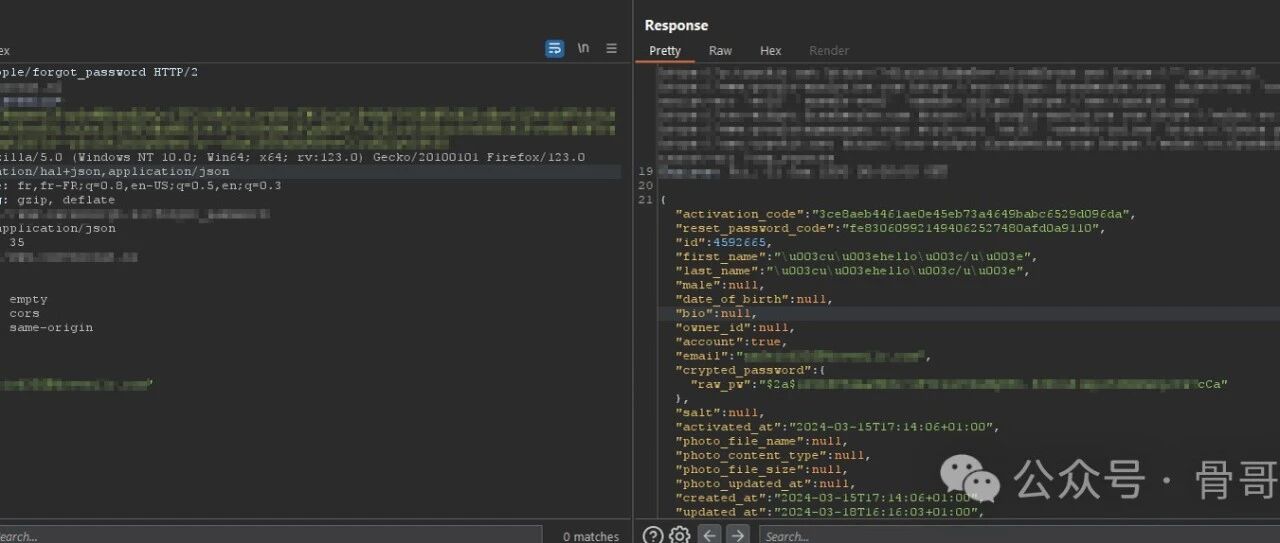
Task: Go to previous search match arrow
Action: (x=709, y=535)
